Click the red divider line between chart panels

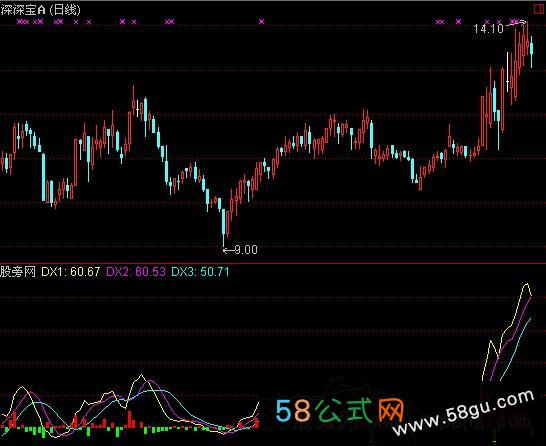click(x=273, y=263)
